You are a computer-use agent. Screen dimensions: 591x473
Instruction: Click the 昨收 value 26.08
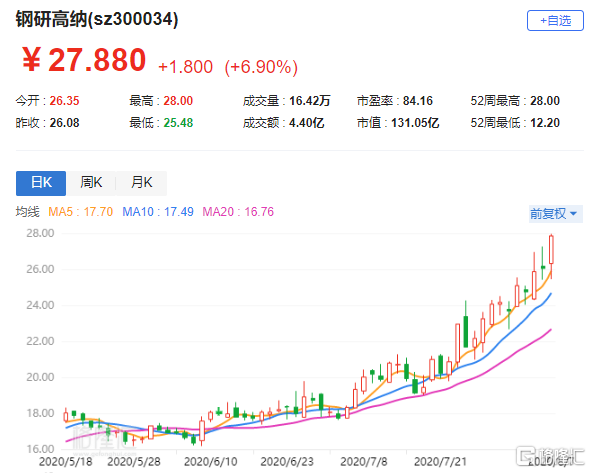click(64, 123)
